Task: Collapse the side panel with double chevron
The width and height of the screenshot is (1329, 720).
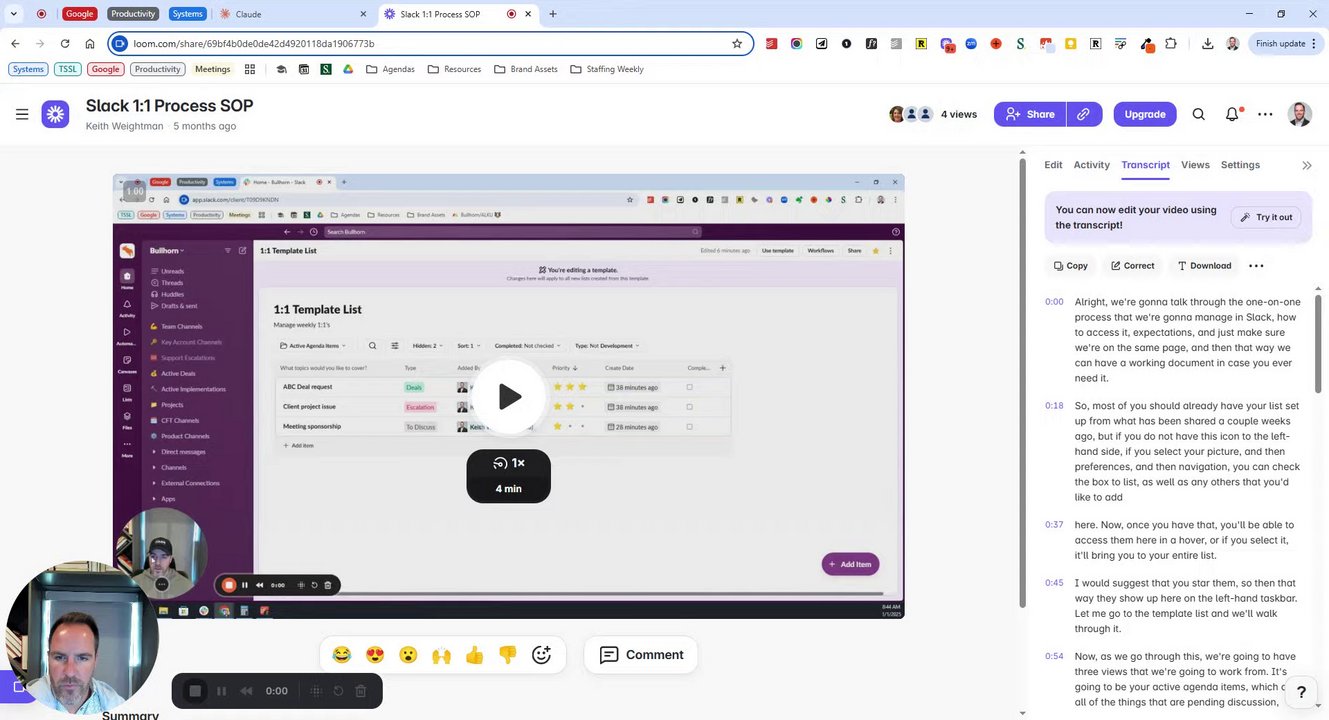Action: pyautogui.click(x=1306, y=165)
